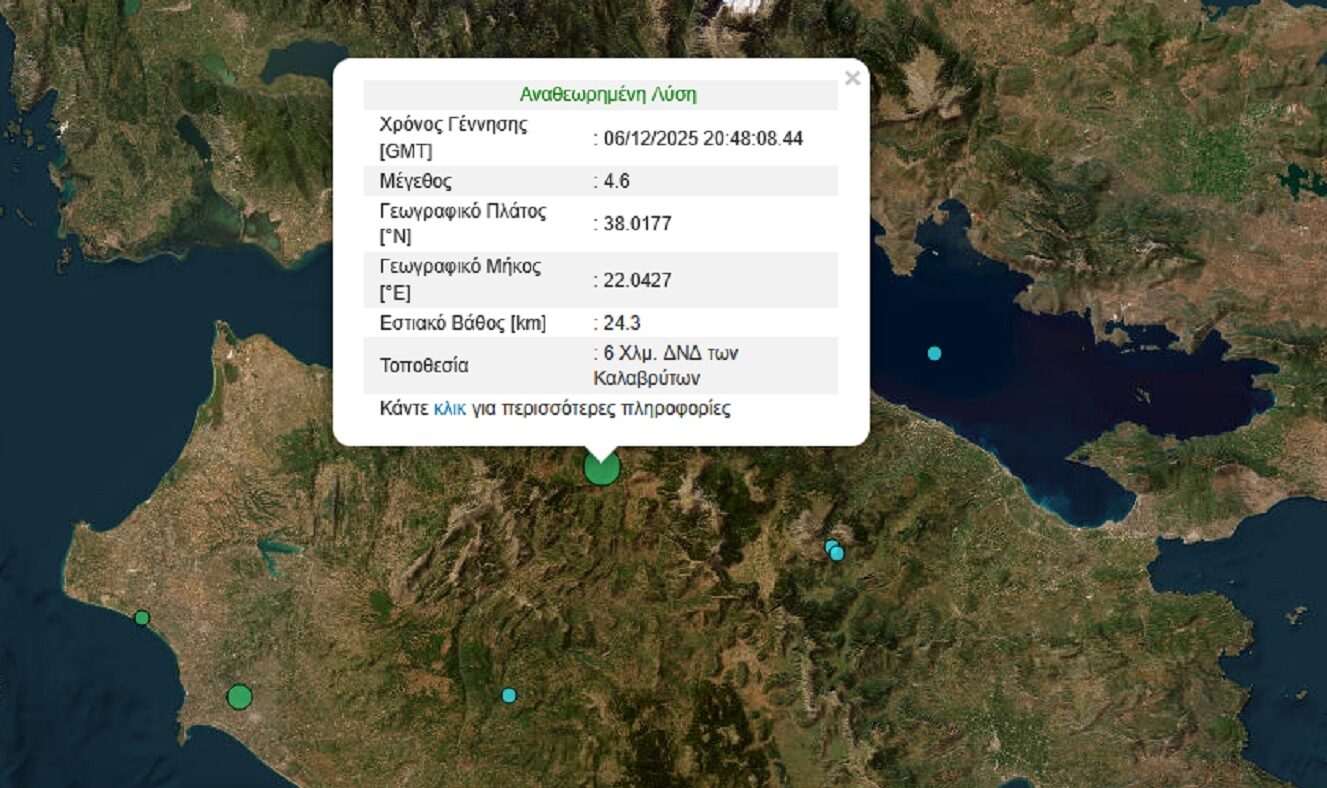Image resolution: width=1327 pixels, height=788 pixels.
Task: Select the focal depth value 24.3
Action: point(621,323)
